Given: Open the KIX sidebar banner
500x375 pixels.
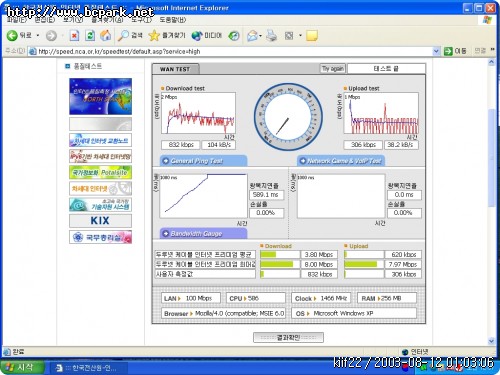Looking at the screenshot, I should (x=100, y=220).
